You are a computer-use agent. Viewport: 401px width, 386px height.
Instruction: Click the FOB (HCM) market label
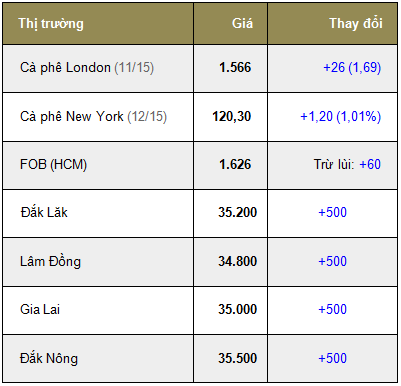pyautogui.click(x=53, y=165)
